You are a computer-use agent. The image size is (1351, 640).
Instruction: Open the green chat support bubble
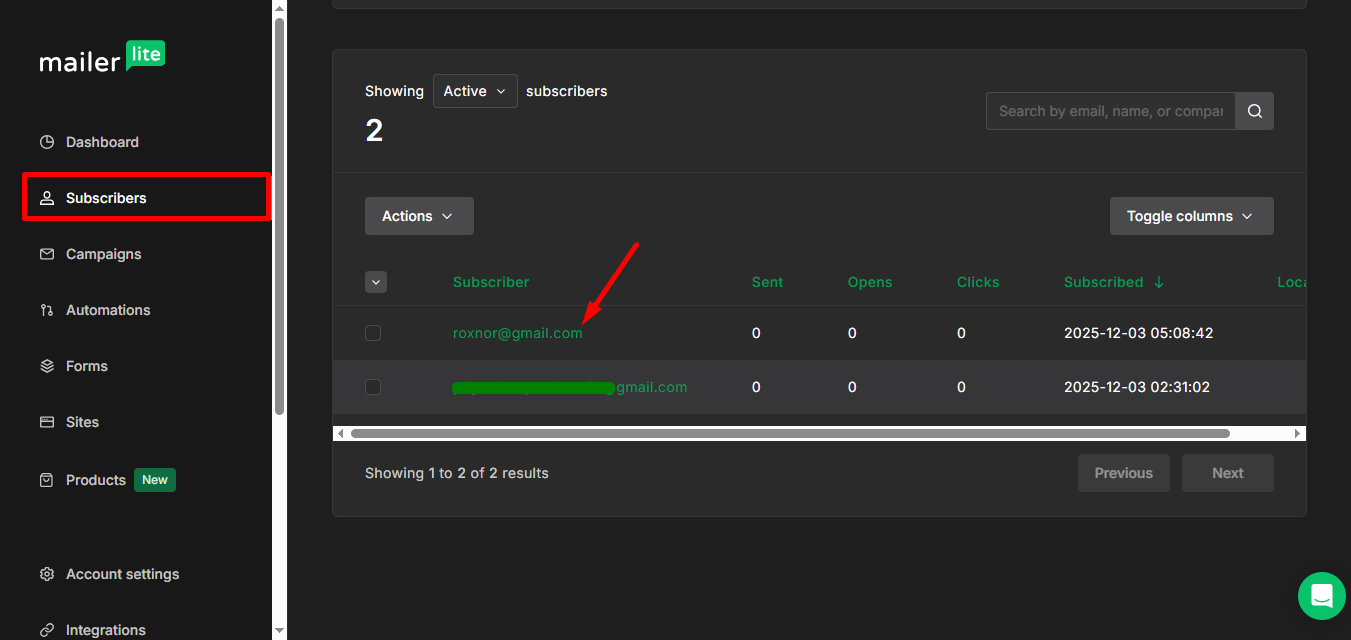click(1321, 596)
